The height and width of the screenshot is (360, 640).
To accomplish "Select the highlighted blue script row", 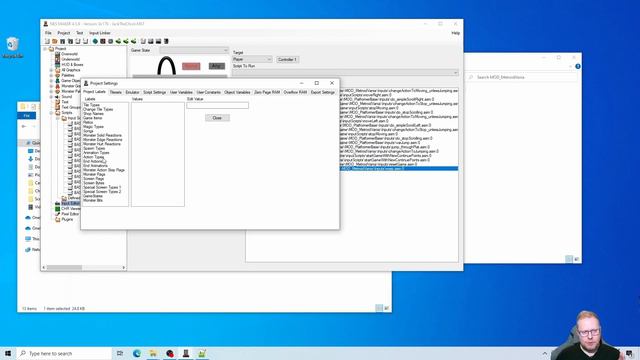I will click(399, 169).
